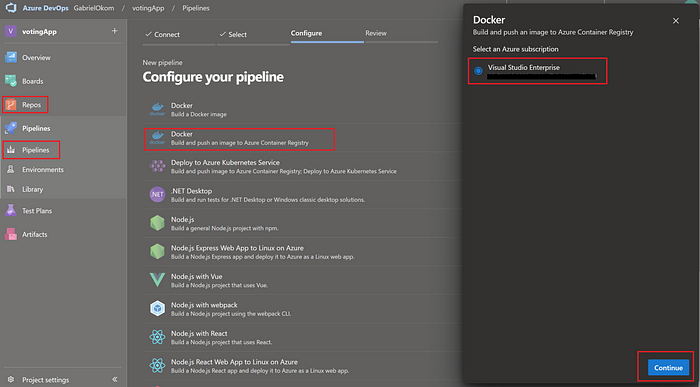Click the .NET Desktop icon
This screenshot has width=700, height=387.
click(x=157, y=195)
